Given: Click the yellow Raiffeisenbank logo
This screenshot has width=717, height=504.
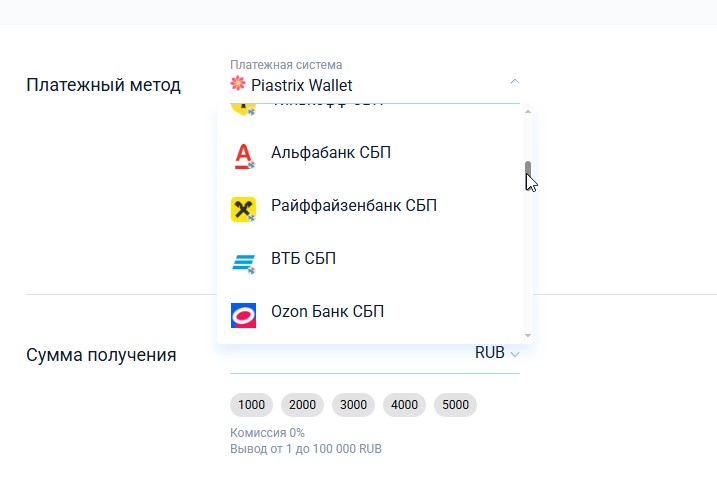Looking at the screenshot, I should coord(243,208).
